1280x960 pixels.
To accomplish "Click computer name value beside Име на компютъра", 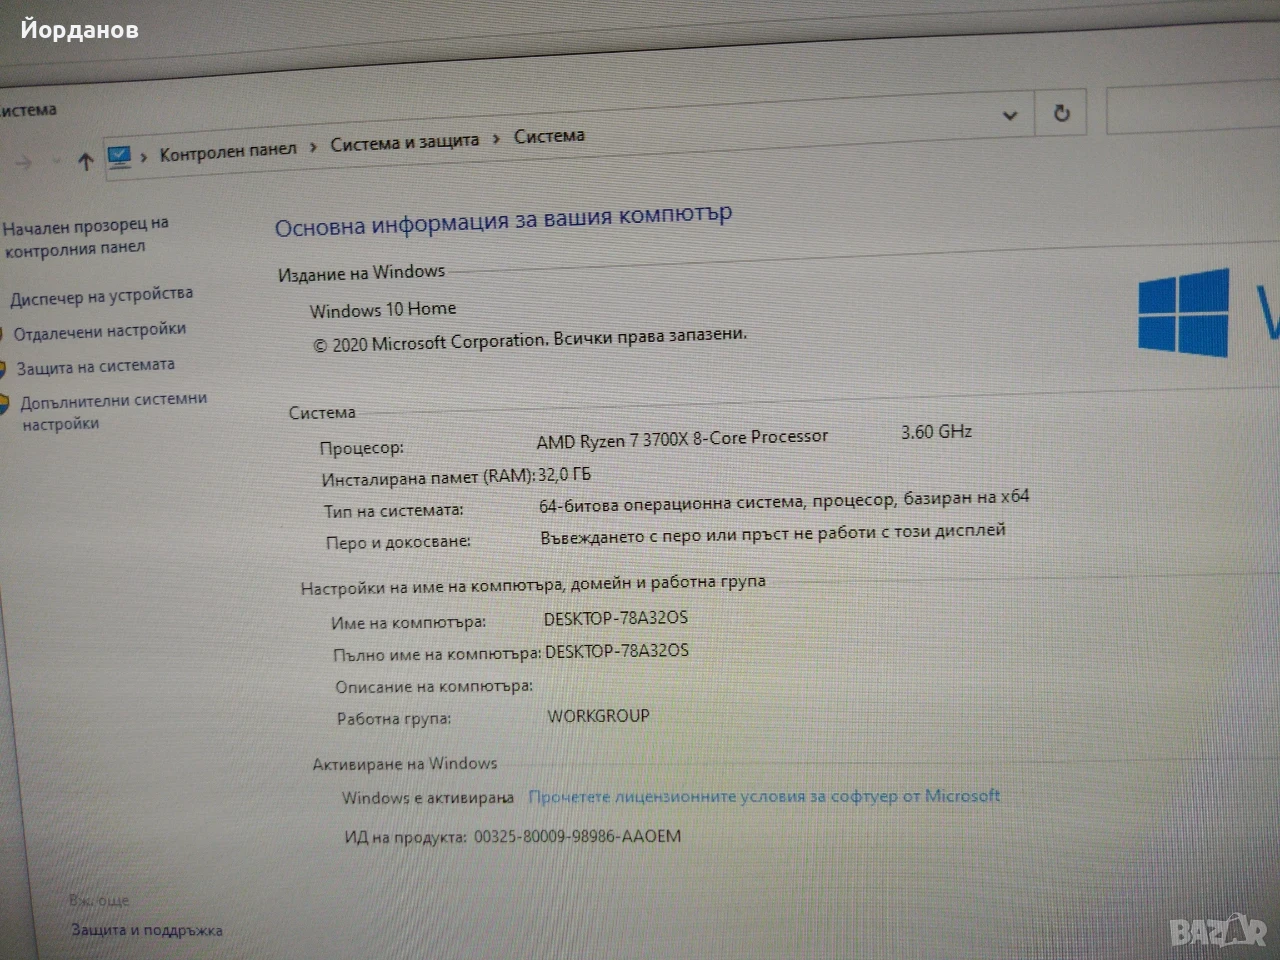I will (x=616, y=618).
